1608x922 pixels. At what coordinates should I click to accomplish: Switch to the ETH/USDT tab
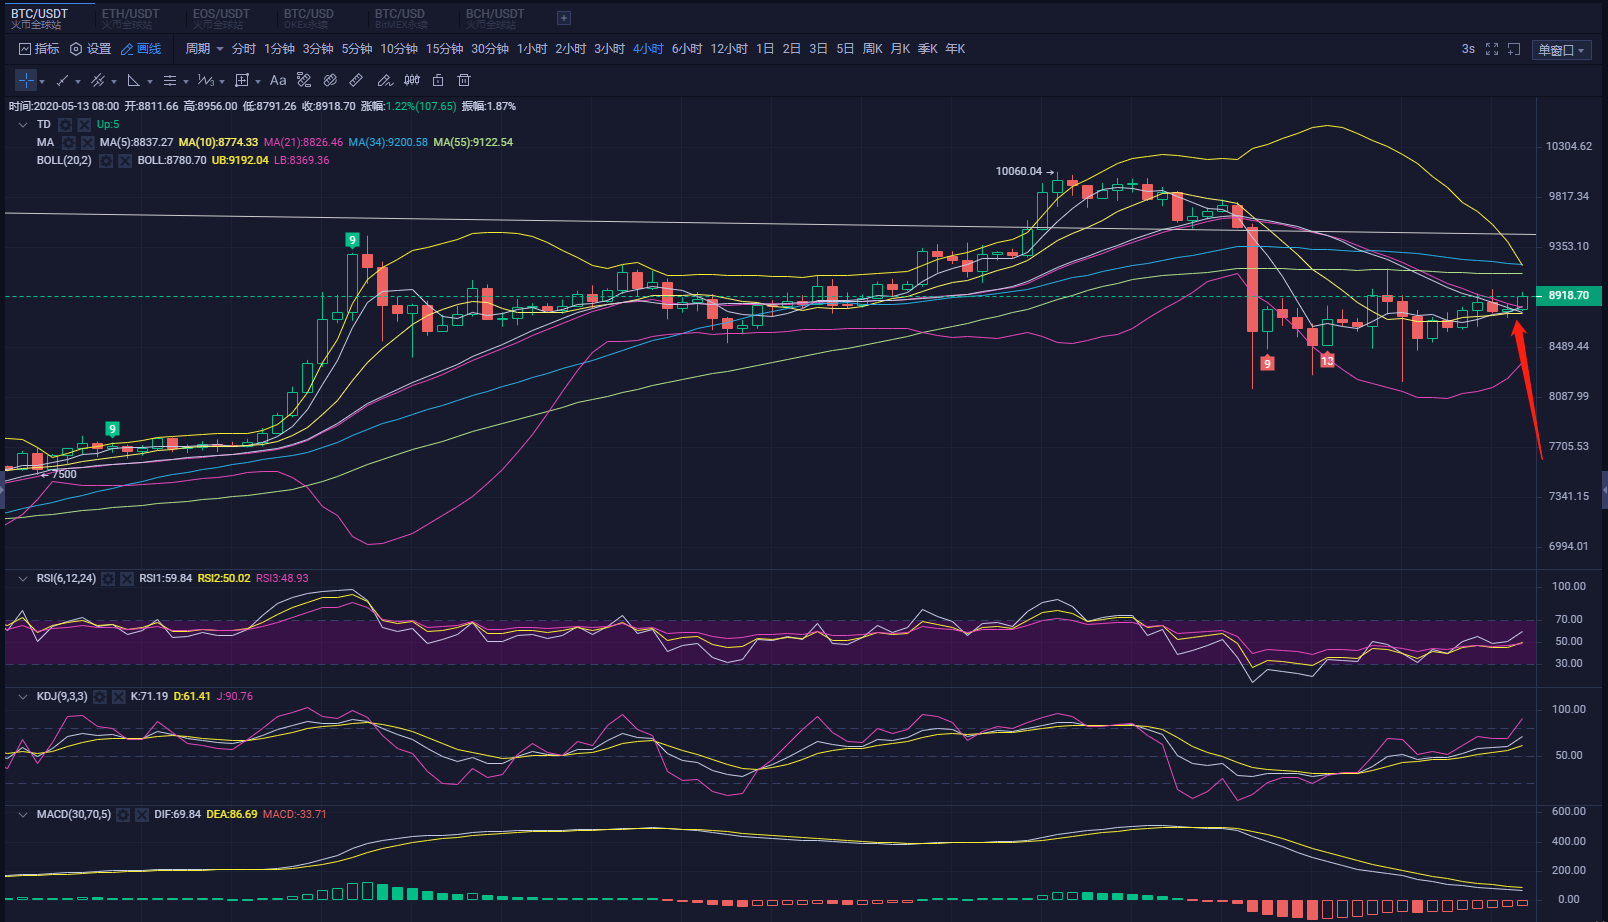coord(130,18)
